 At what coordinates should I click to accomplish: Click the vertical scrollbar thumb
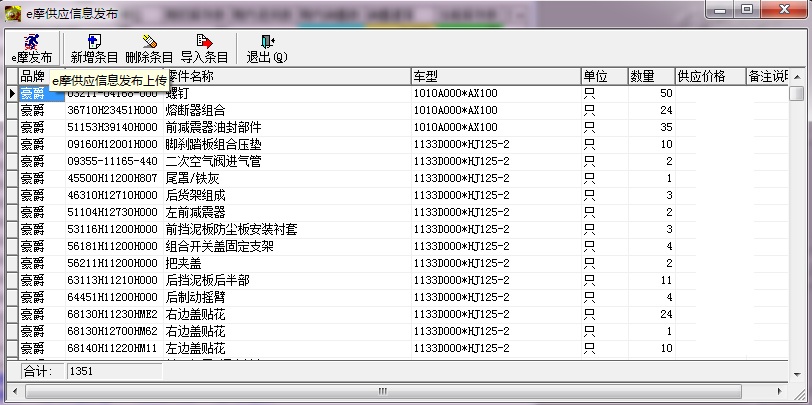coord(796,93)
